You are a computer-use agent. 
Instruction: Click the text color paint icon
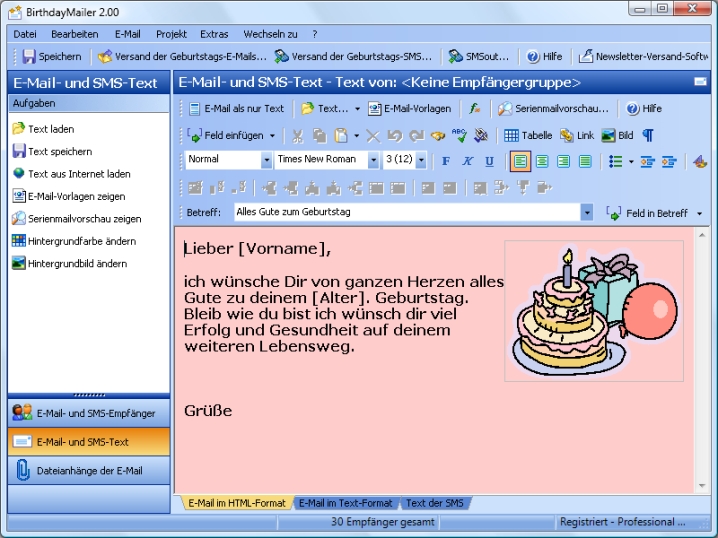tap(699, 161)
